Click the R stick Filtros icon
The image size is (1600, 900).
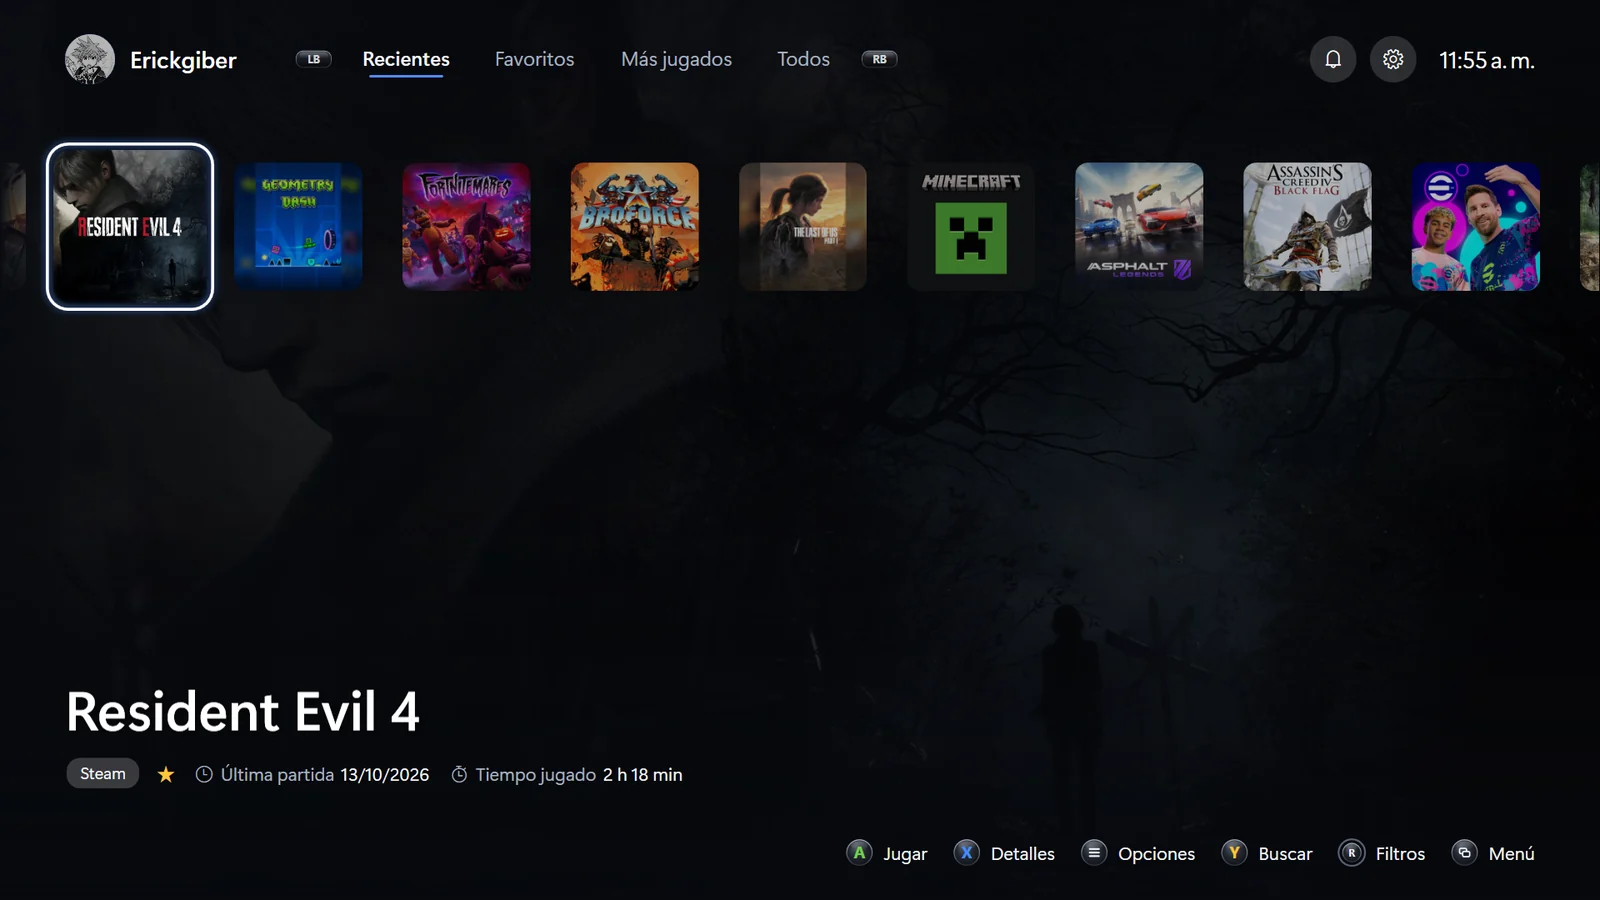[1351, 853]
